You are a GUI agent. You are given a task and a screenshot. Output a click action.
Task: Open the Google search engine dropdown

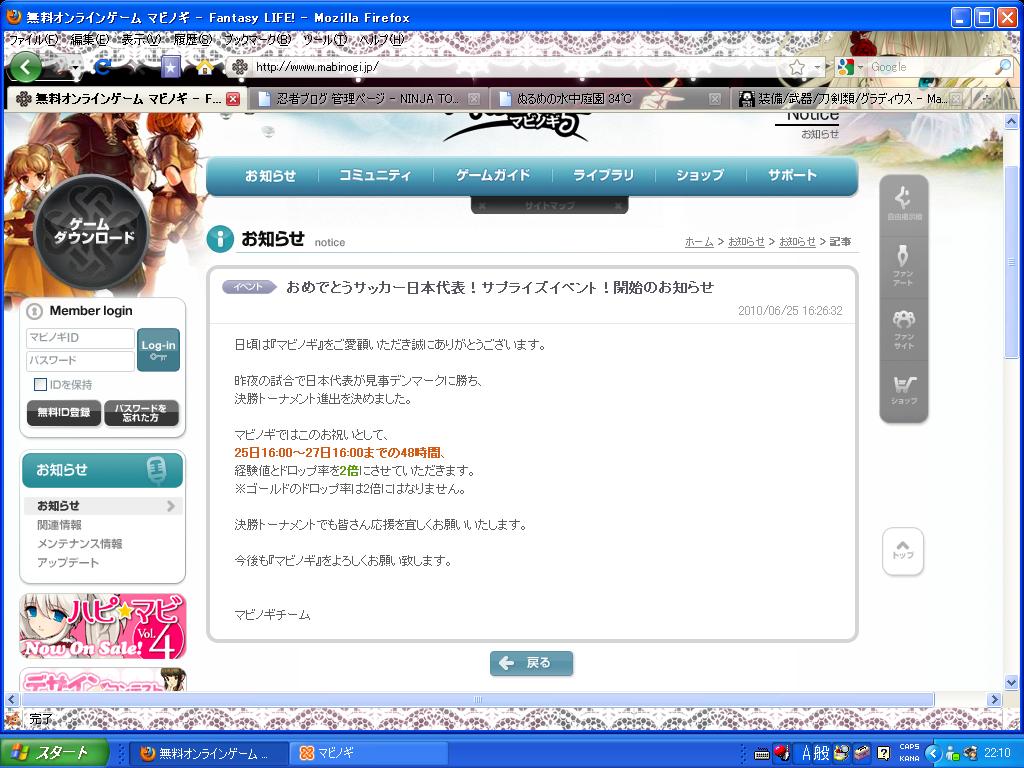click(x=850, y=67)
